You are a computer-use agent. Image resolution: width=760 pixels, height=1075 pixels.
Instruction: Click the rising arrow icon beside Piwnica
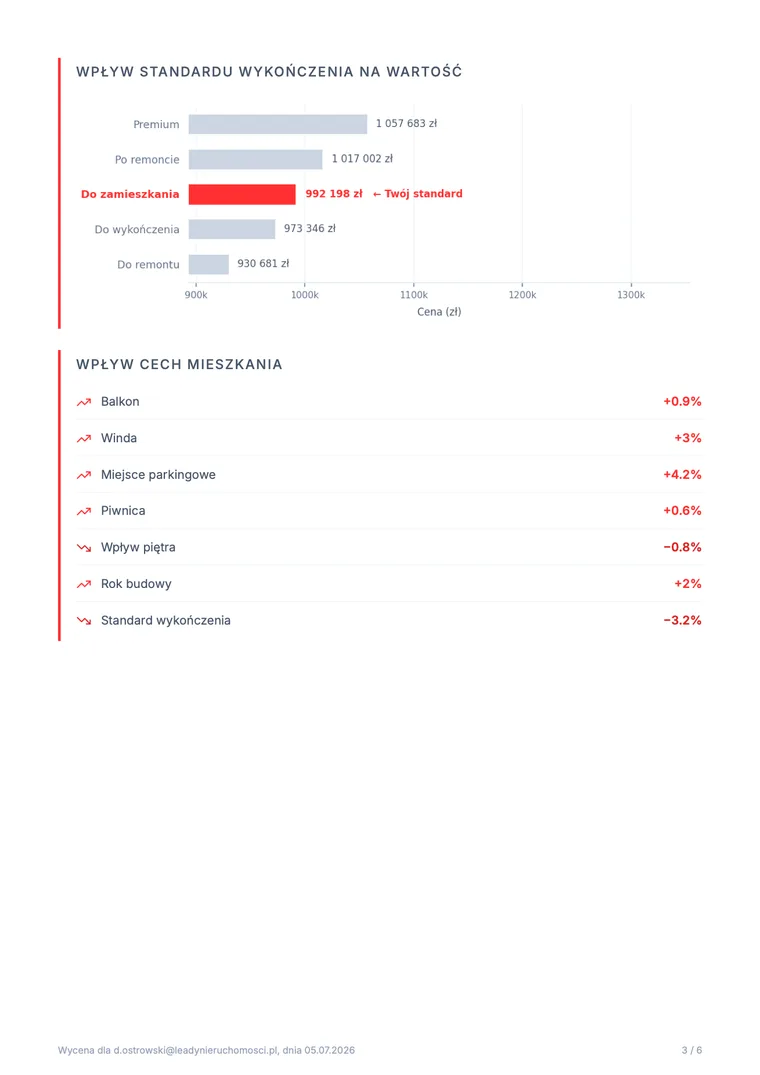(84, 511)
